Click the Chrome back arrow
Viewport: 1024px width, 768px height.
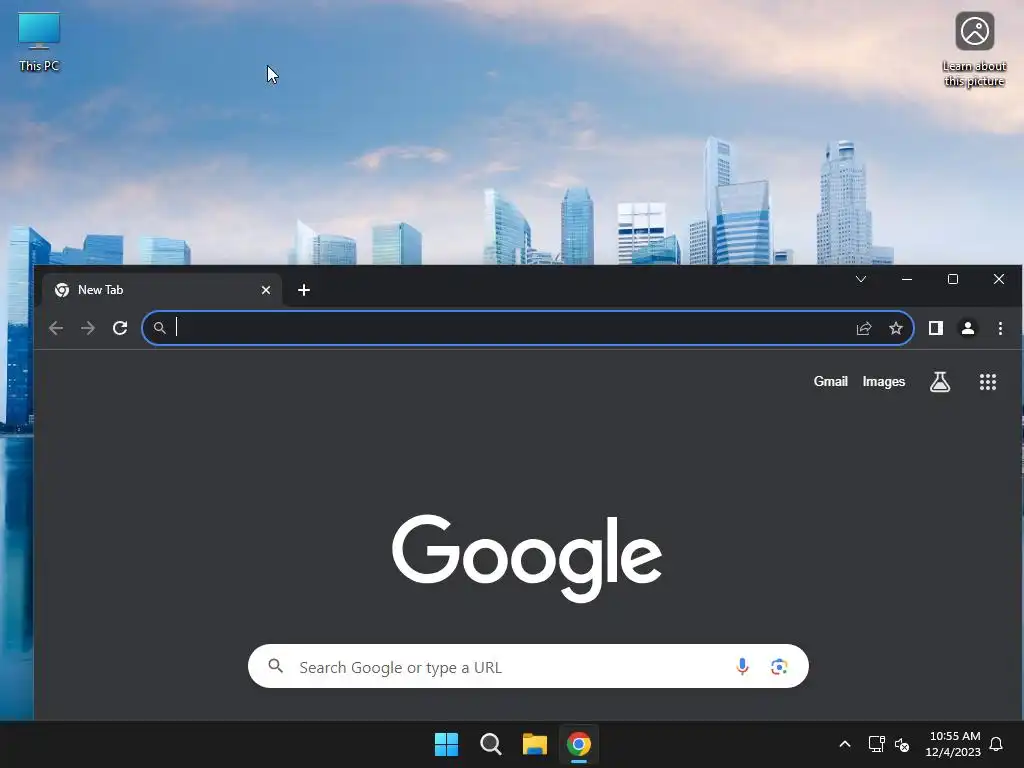56,328
